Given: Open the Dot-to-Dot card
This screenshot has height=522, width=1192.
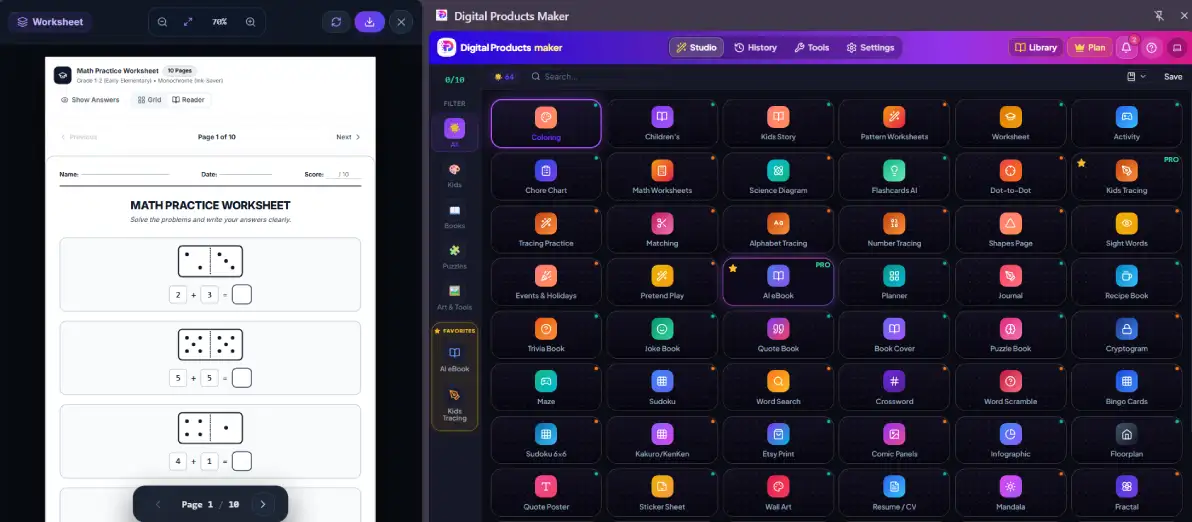Looking at the screenshot, I should coord(1010,176).
